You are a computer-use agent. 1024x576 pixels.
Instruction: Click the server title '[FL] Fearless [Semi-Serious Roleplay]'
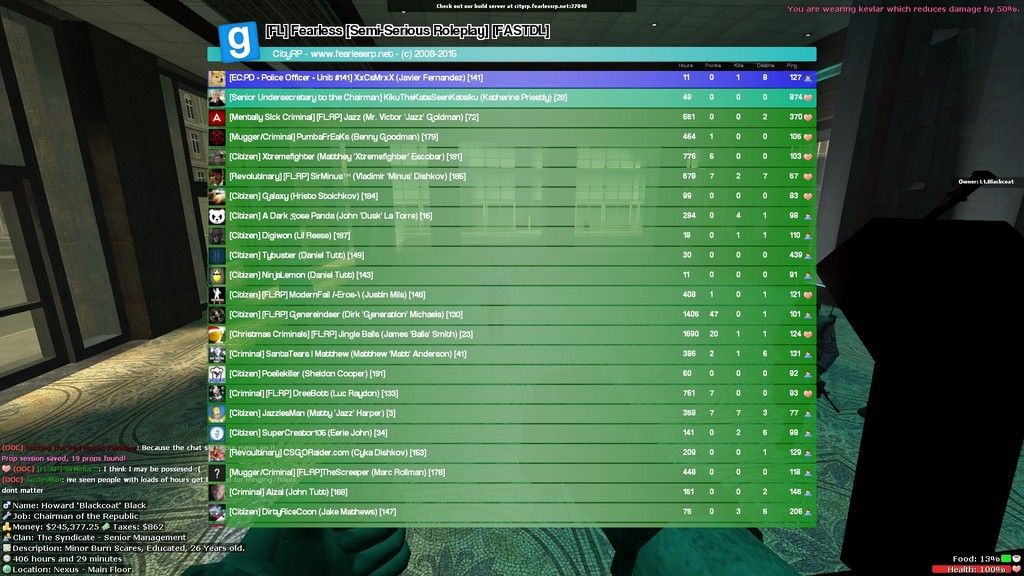(x=408, y=31)
